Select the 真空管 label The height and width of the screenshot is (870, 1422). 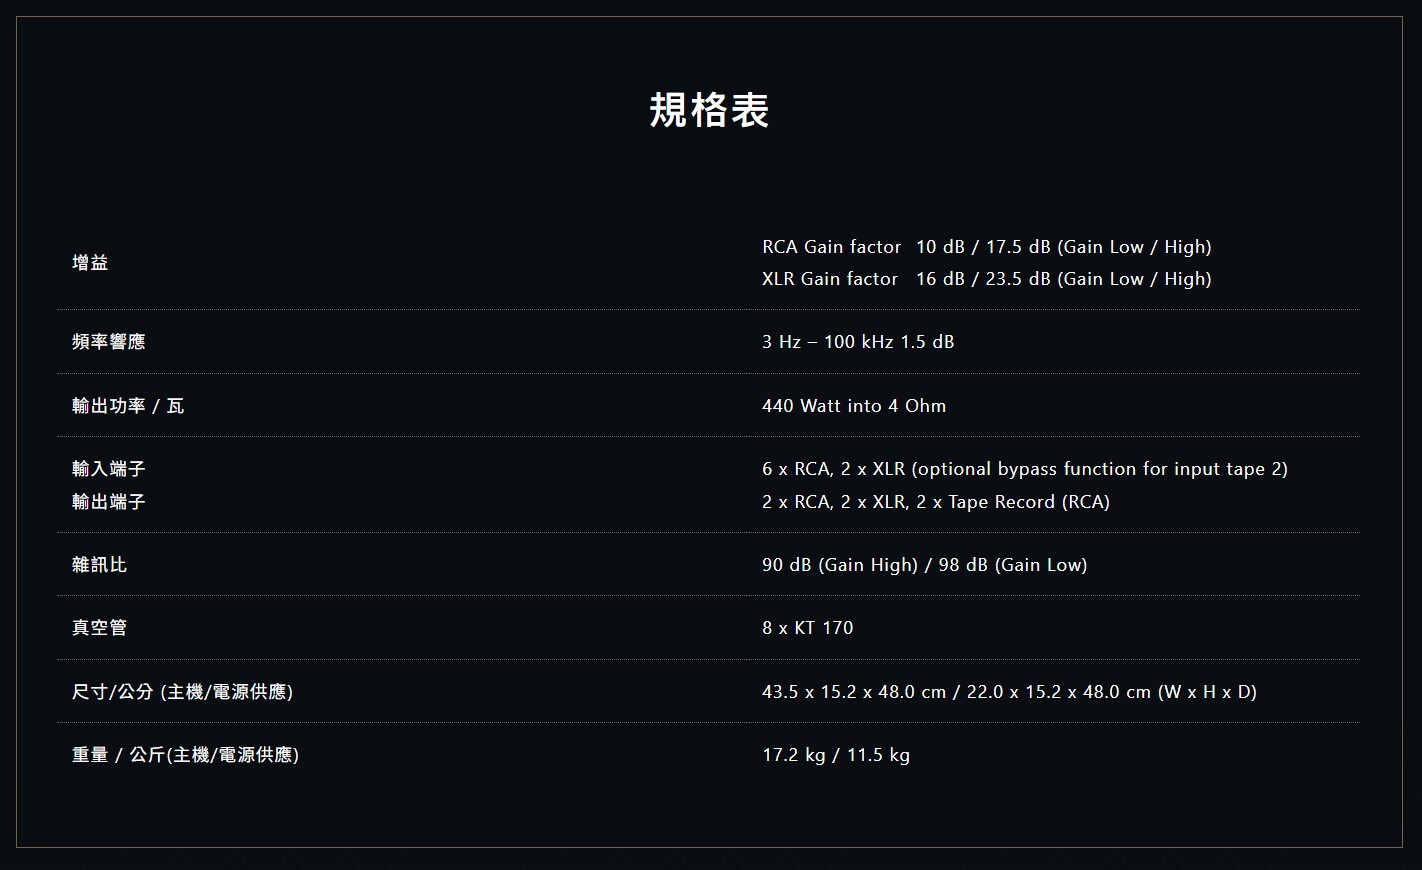click(100, 628)
